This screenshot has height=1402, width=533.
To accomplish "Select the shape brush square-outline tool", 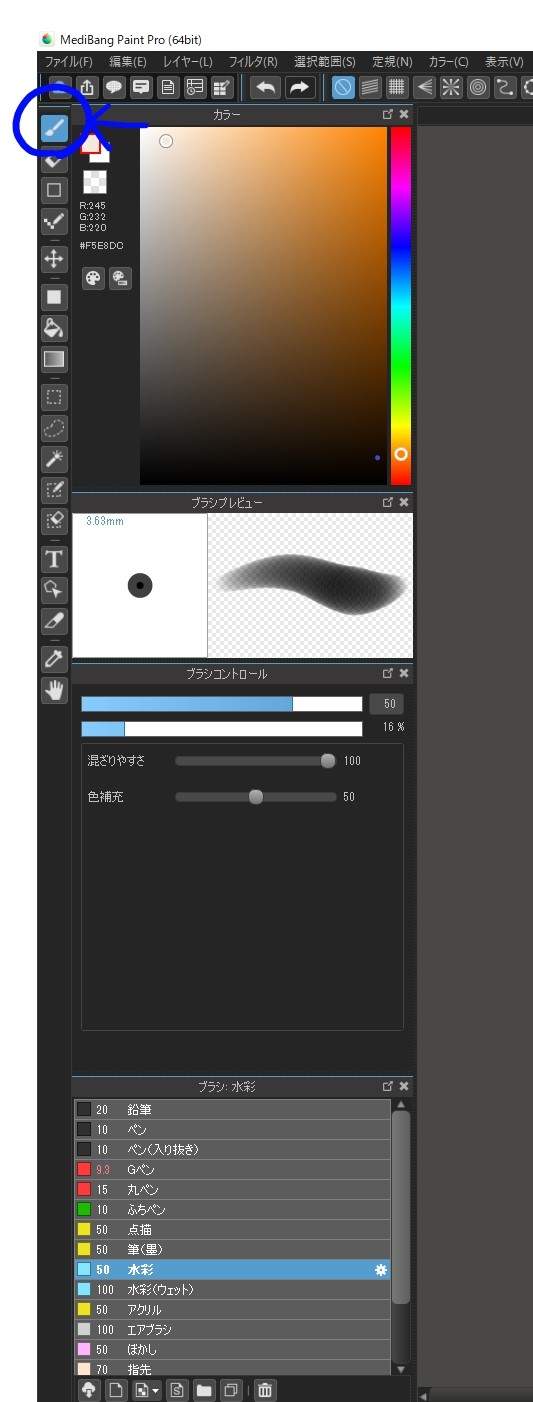I will [55, 189].
